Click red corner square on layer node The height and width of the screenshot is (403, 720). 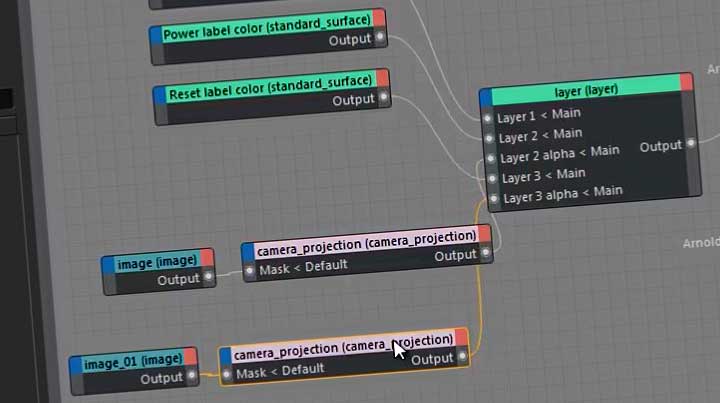tap(686, 81)
